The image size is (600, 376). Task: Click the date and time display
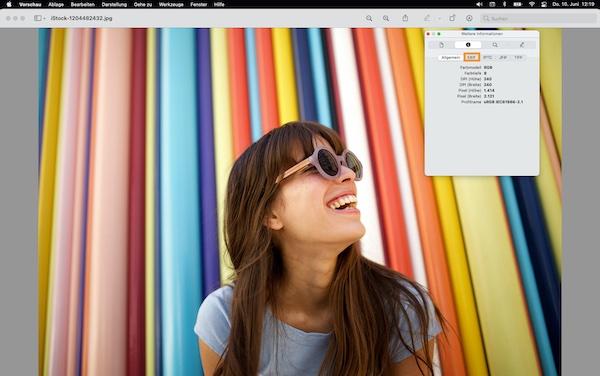click(573, 5)
